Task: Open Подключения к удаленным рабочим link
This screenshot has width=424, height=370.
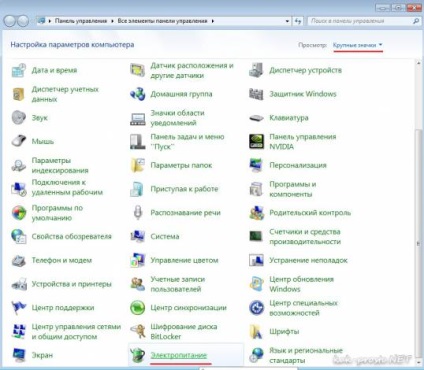Action: [x=67, y=187]
